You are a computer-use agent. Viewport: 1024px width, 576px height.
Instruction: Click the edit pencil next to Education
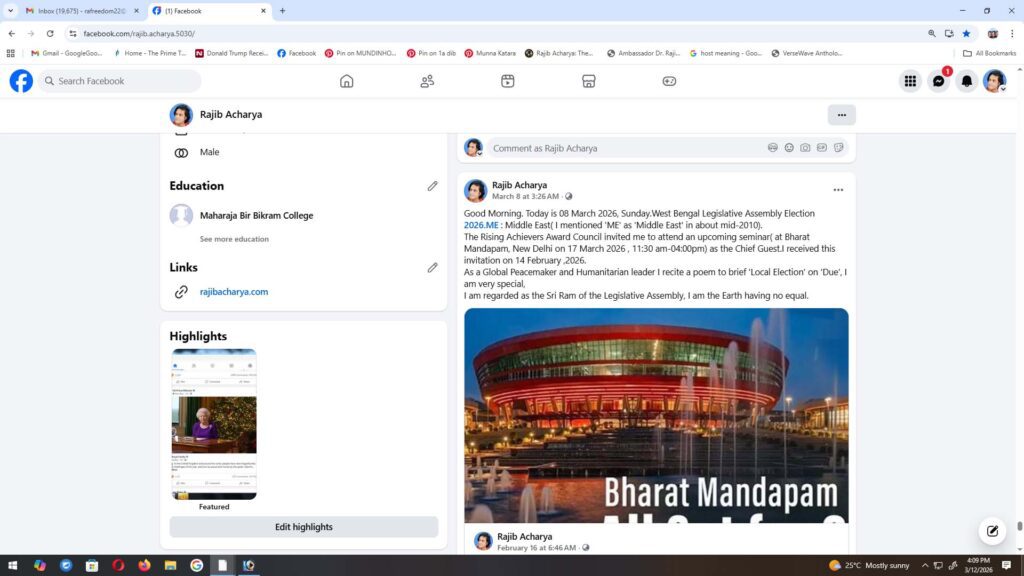[432, 186]
